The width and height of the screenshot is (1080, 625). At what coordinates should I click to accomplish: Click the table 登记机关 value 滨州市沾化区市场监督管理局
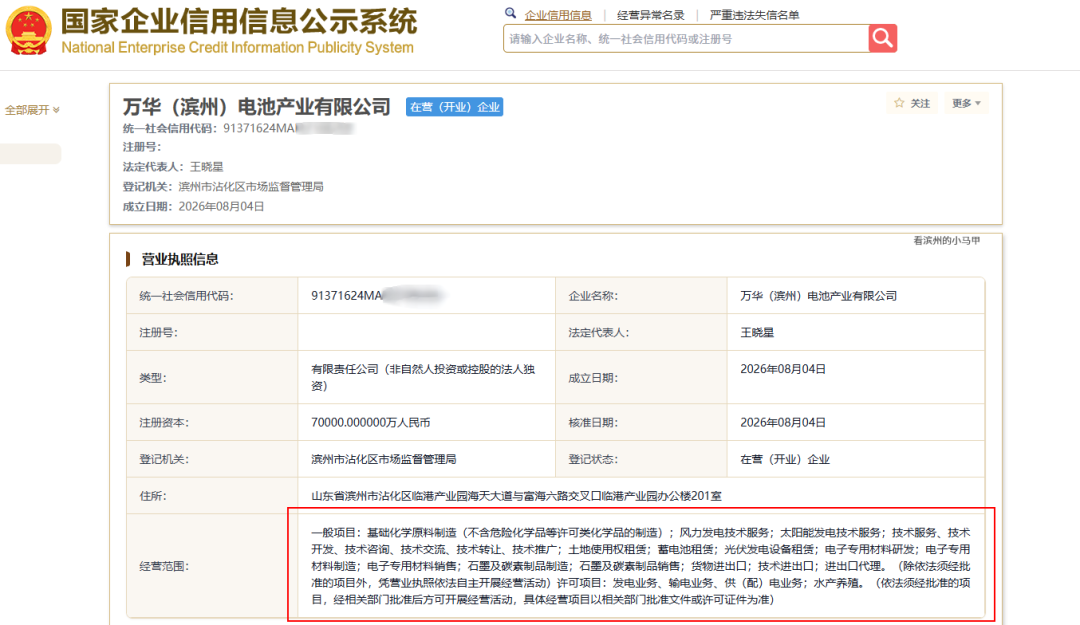point(384,459)
